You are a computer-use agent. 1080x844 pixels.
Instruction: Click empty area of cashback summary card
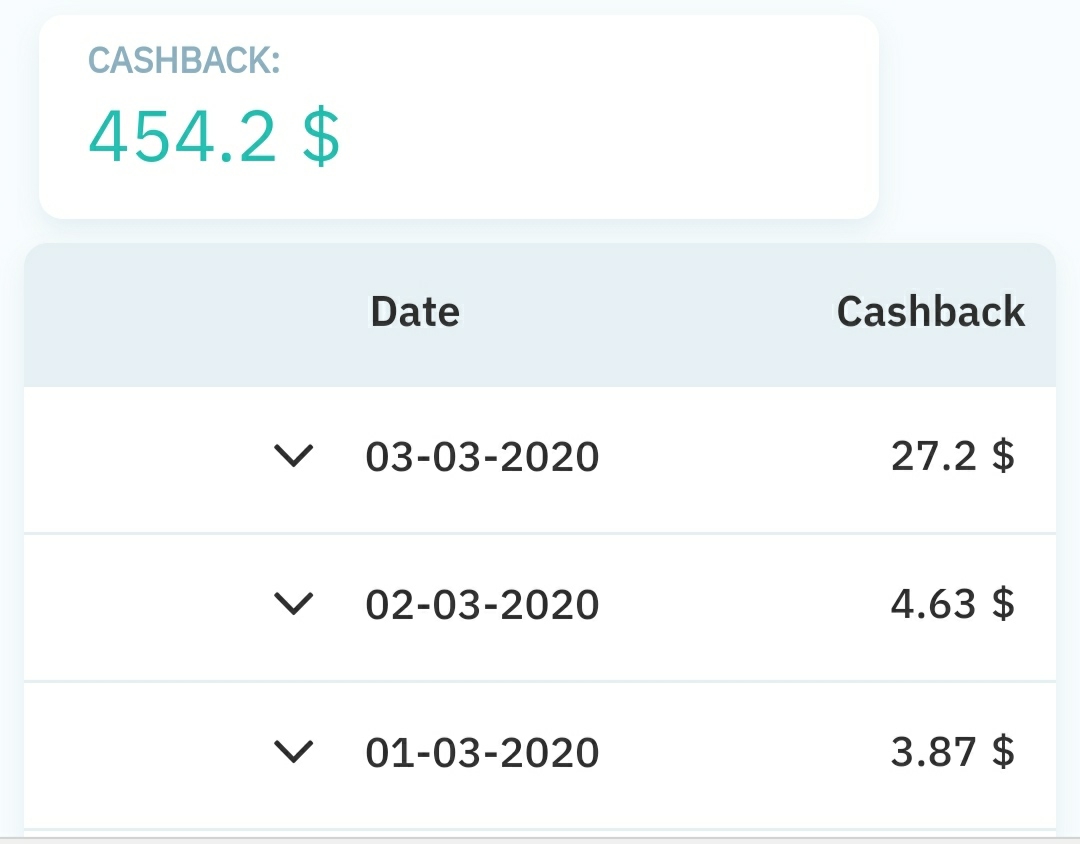click(606, 117)
